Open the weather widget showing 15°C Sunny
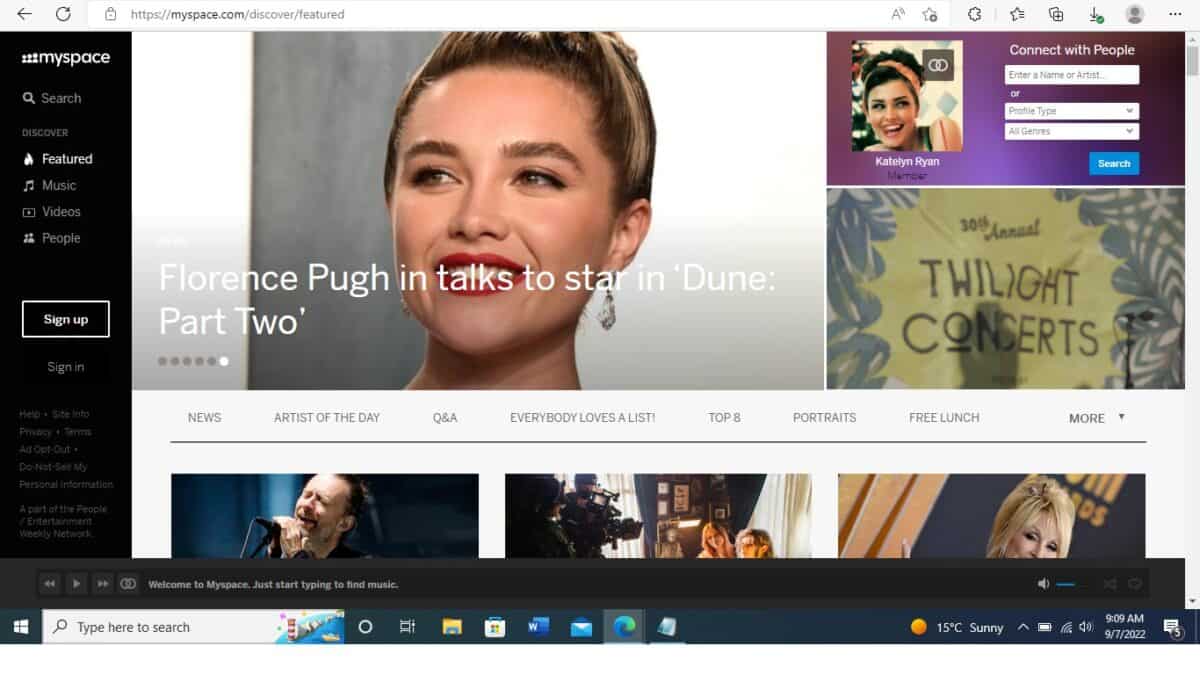1200x675 pixels. tap(957, 627)
